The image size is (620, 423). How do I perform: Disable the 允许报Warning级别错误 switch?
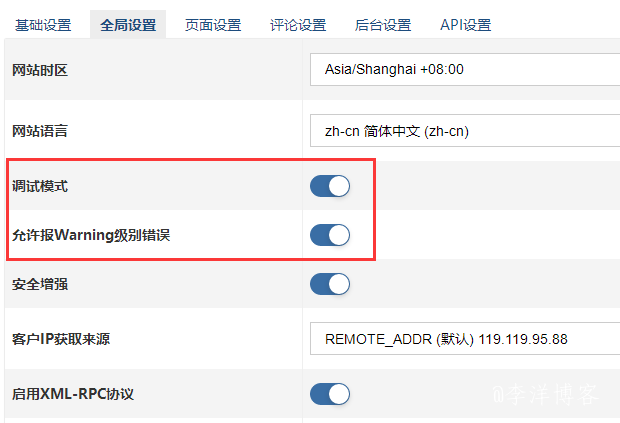pyautogui.click(x=330, y=235)
